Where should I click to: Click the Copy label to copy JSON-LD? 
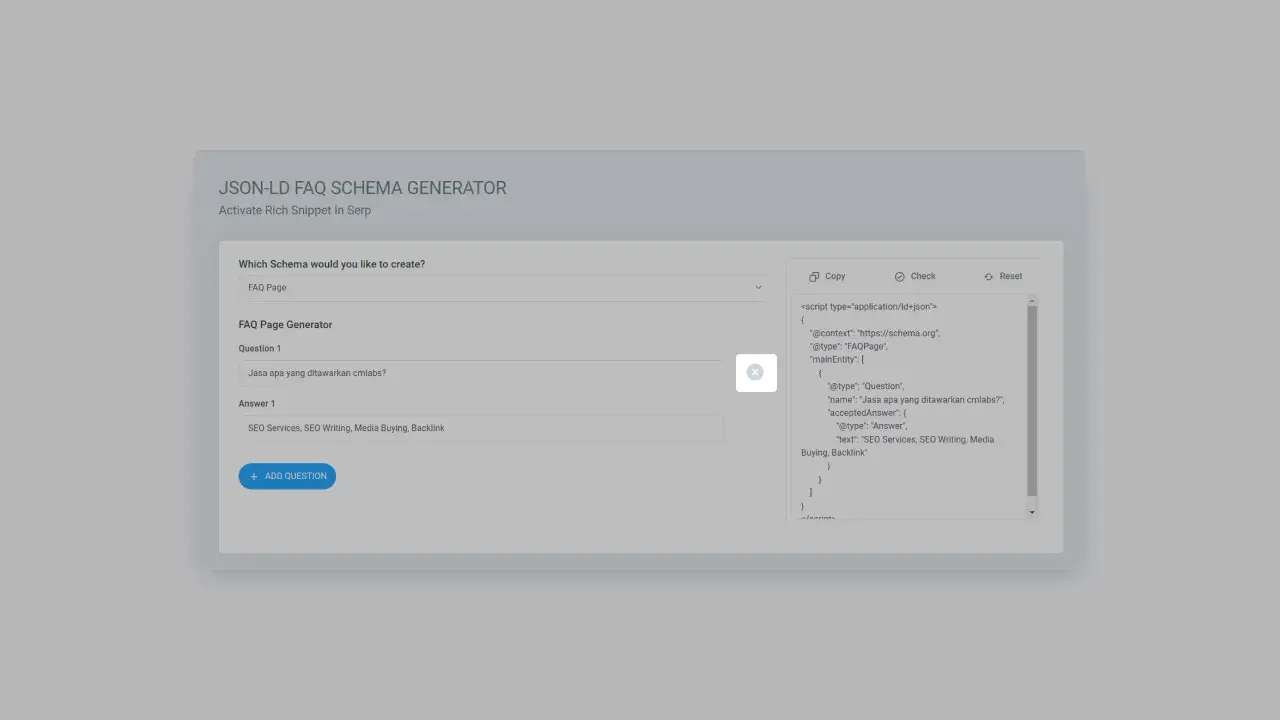[x=834, y=276]
